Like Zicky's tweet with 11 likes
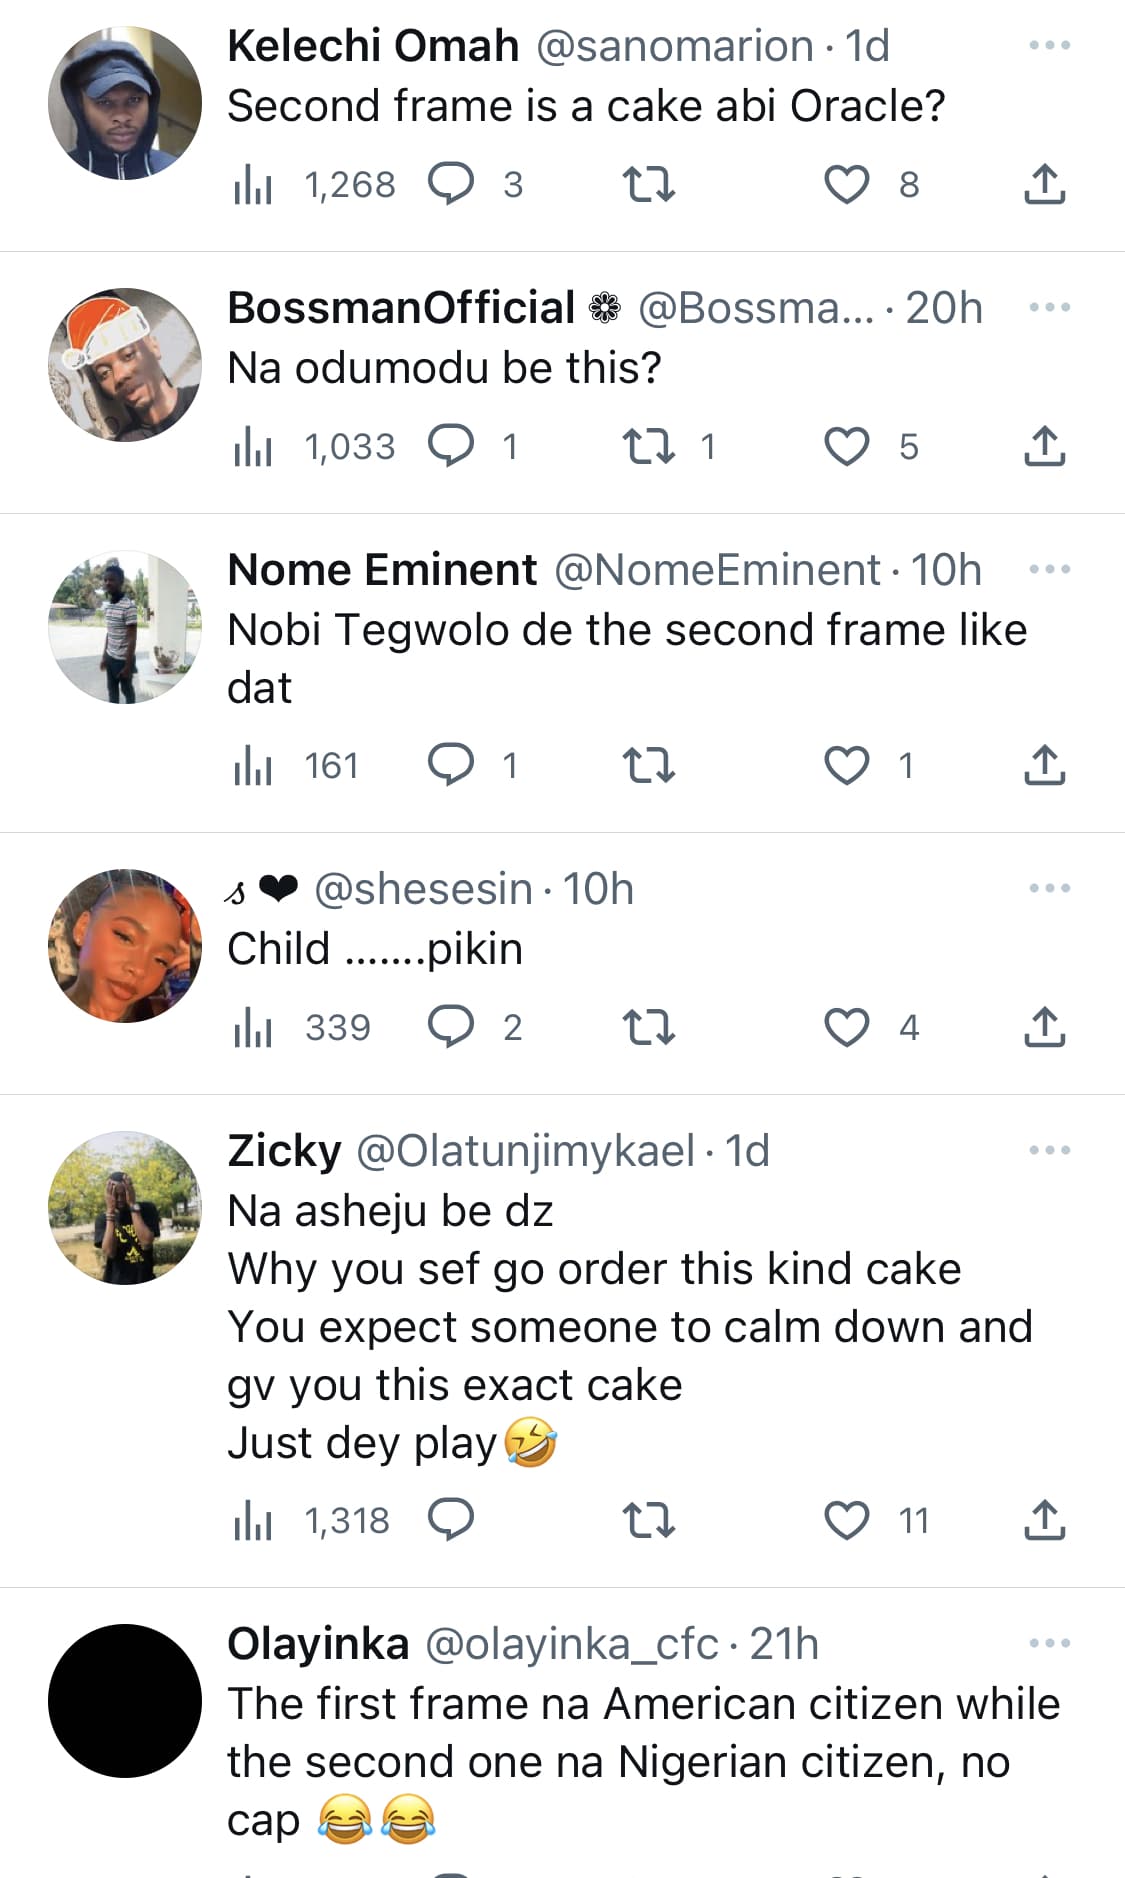The image size is (1125, 1878). pos(846,1521)
